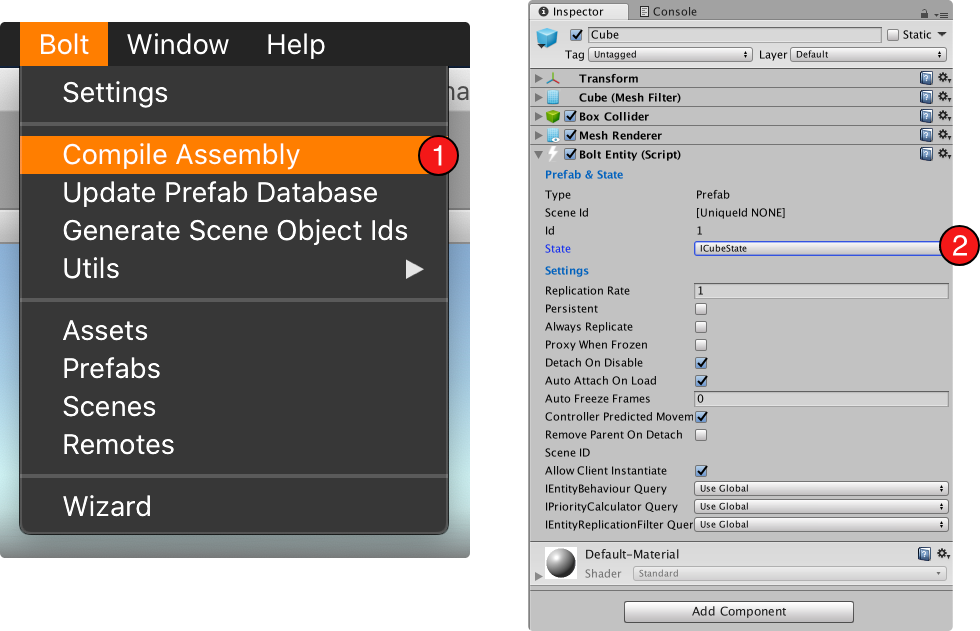Click the Bolt Entity lightning icon
This screenshot has height=631, width=980.
[x=553, y=154]
